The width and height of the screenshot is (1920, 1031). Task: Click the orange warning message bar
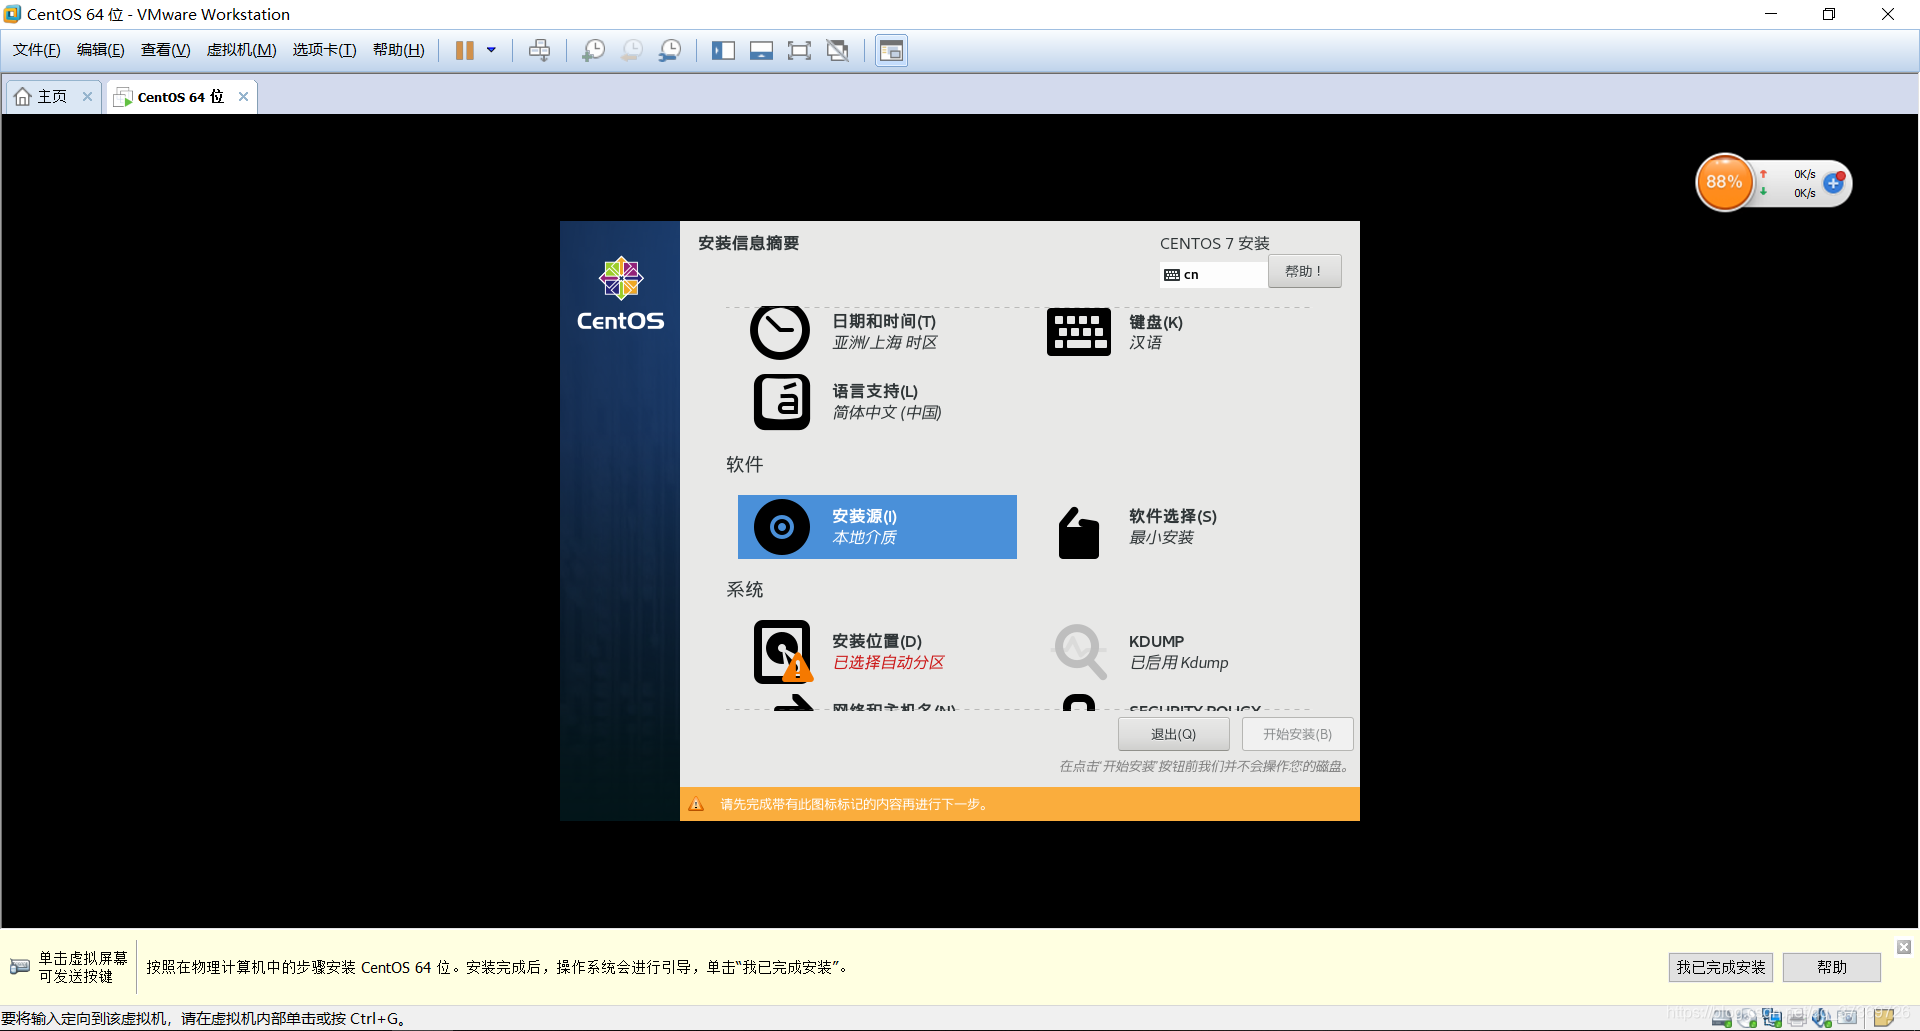(1020, 804)
